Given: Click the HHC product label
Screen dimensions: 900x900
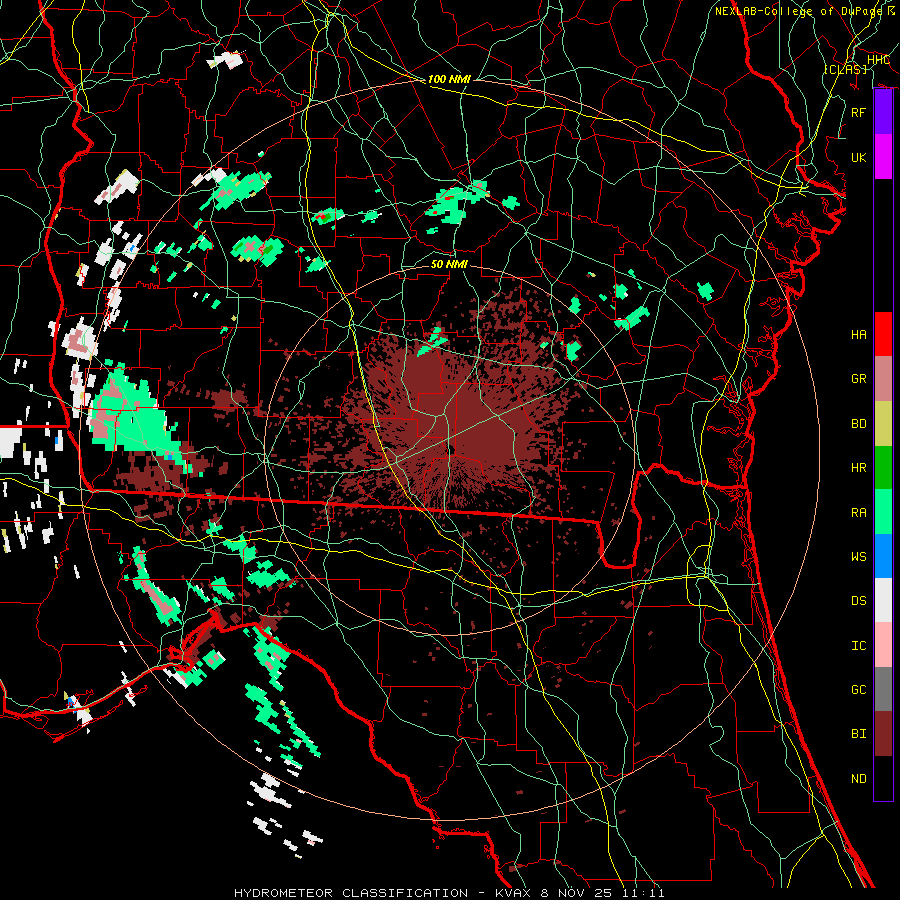Looking at the screenshot, I should [x=878, y=60].
